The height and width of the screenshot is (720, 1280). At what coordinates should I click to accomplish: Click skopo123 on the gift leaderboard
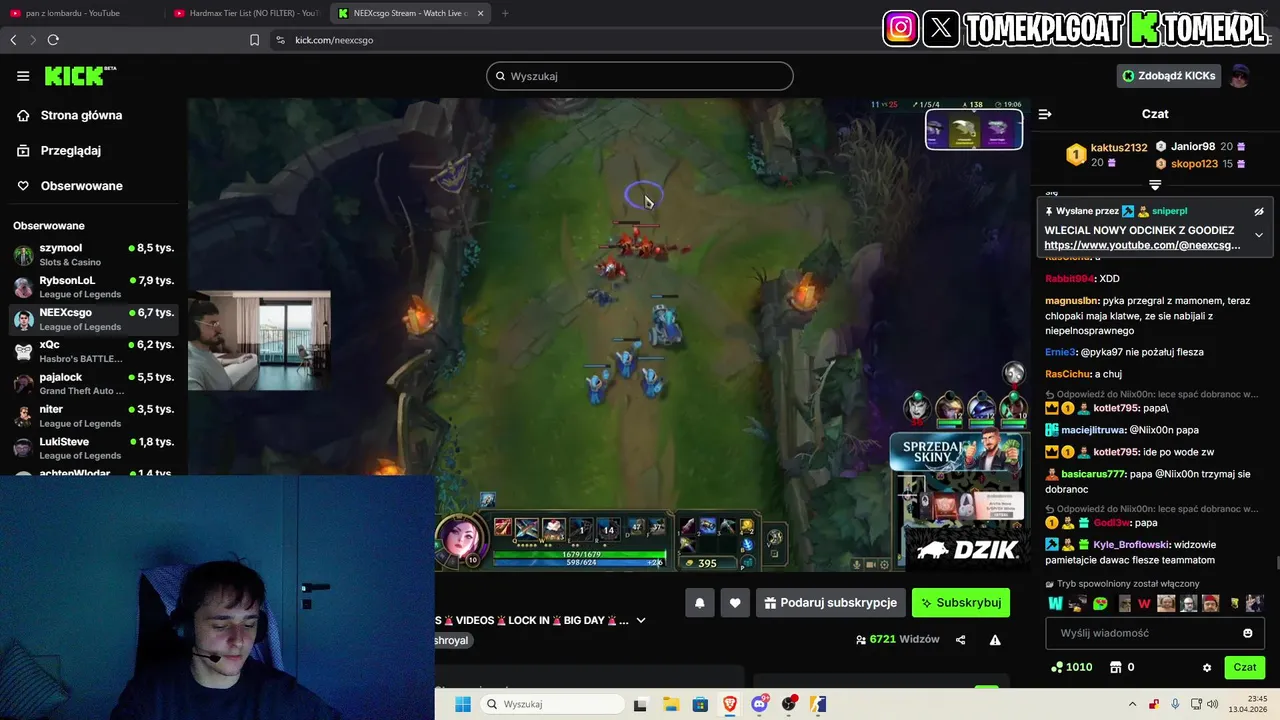click(1194, 164)
